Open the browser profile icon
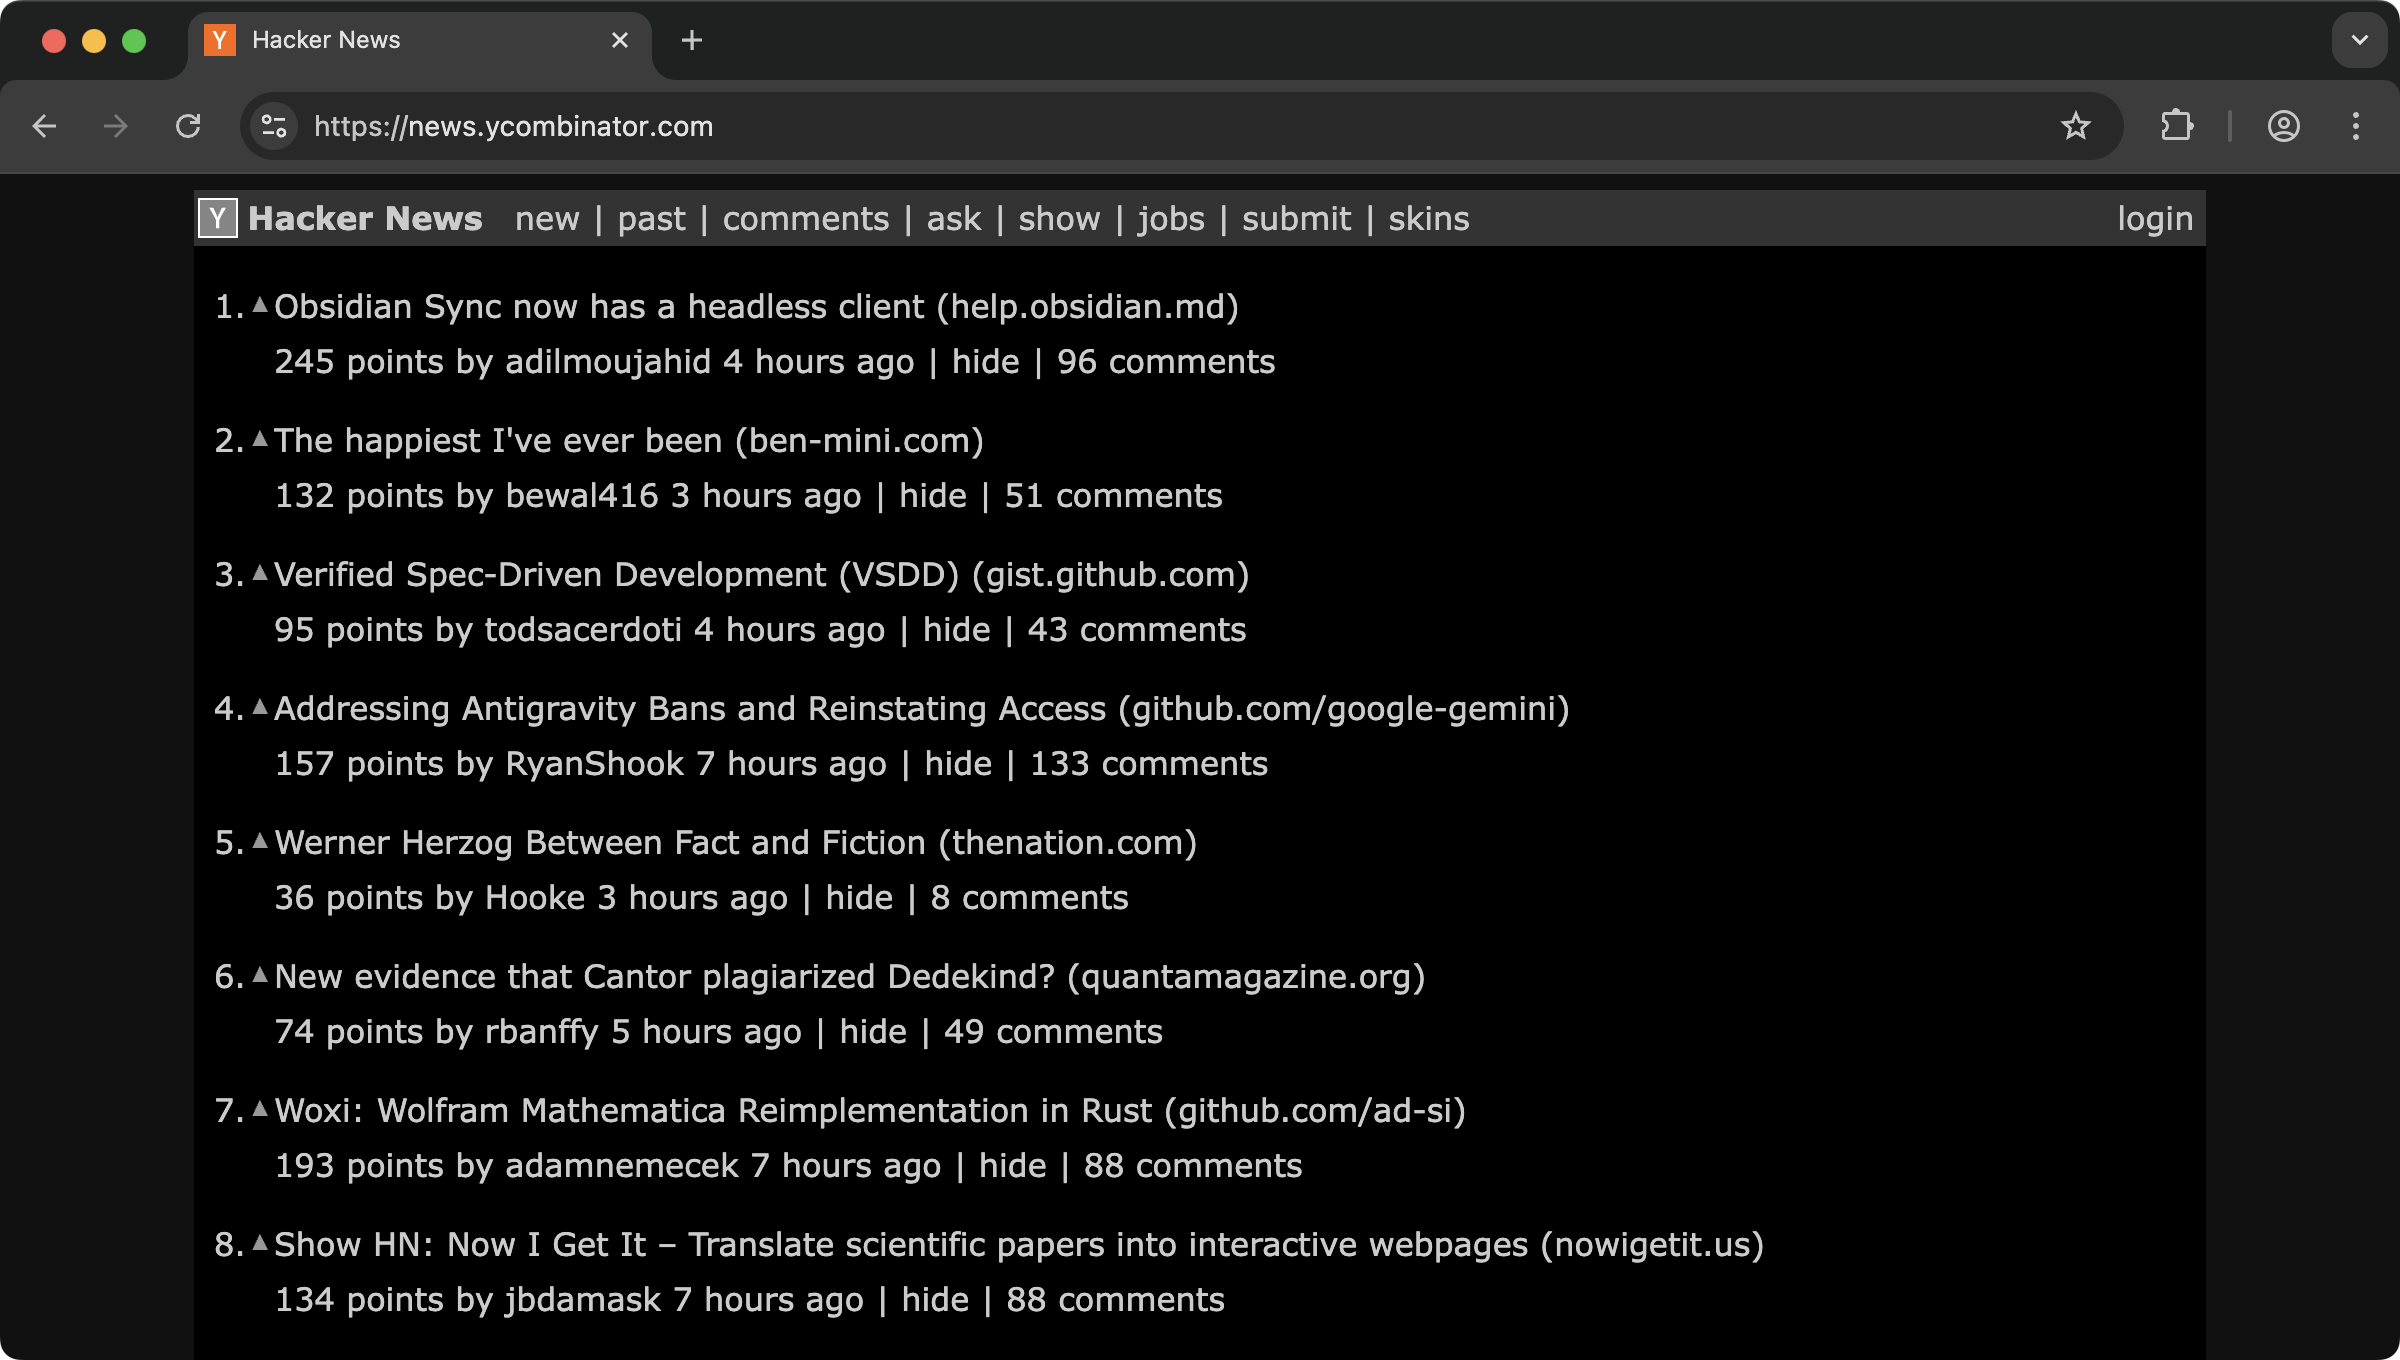 tap(2283, 126)
